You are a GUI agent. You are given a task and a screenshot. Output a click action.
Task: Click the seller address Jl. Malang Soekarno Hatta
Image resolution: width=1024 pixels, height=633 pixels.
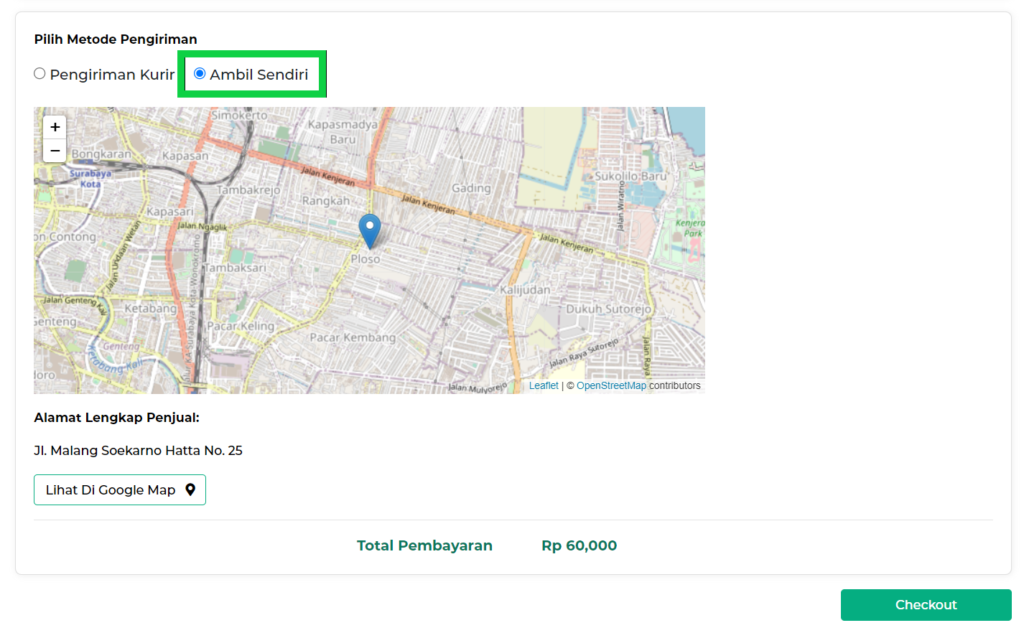click(138, 451)
